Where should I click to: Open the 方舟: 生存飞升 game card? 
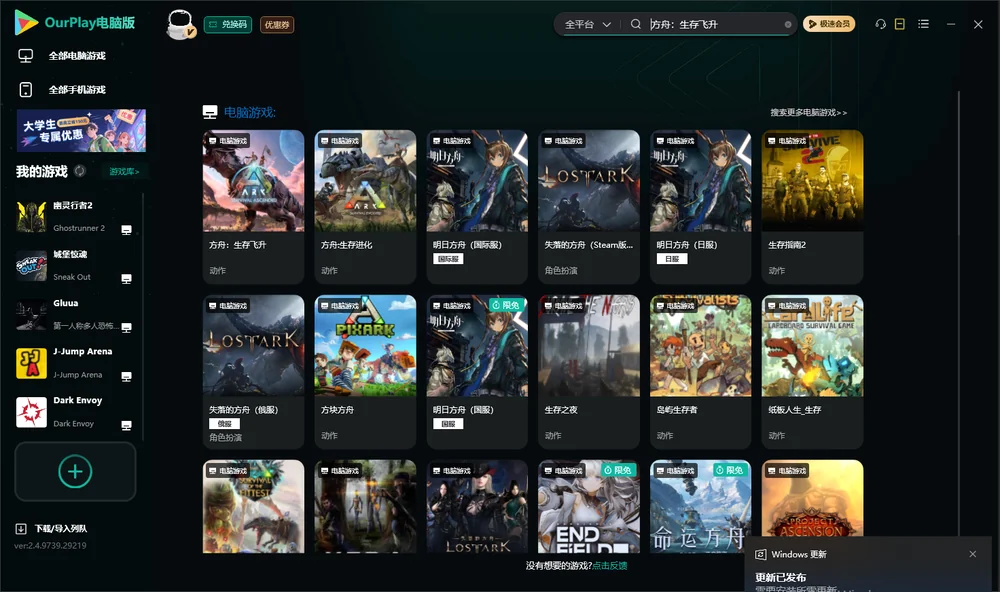pos(253,207)
